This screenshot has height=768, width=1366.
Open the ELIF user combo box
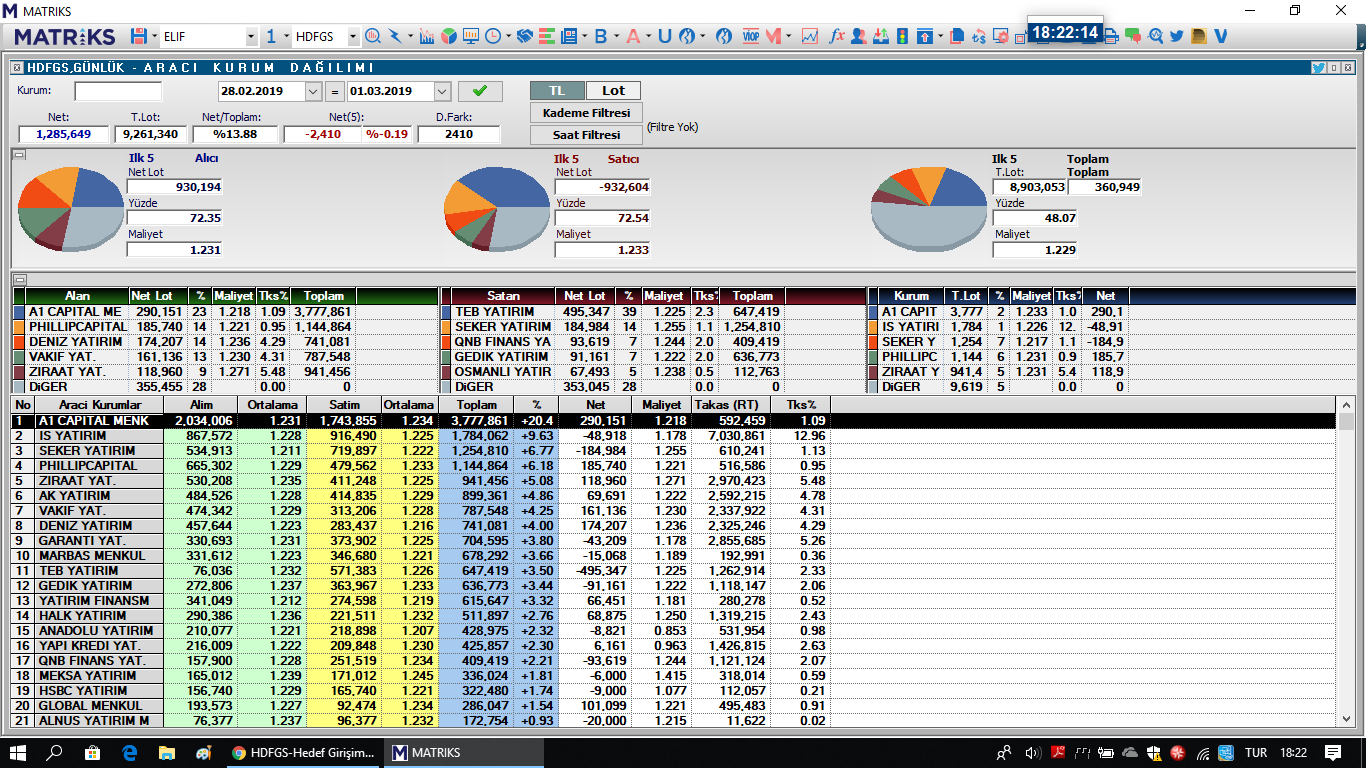tap(209, 37)
